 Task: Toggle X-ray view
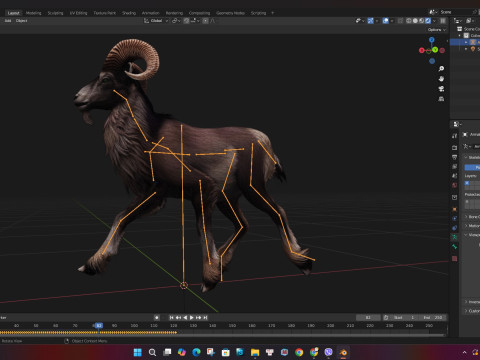[400, 21]
